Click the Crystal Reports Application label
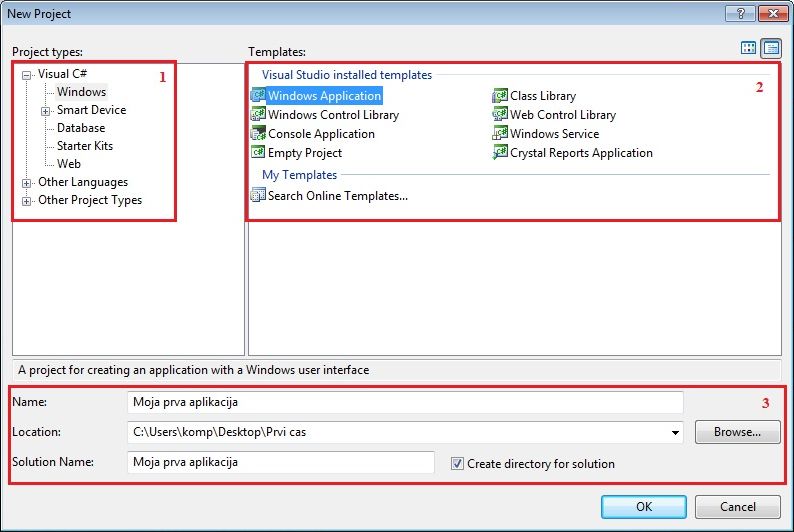The width and height of the screenshot is (794, 532). pyautogui.click(x=581, y=153)
